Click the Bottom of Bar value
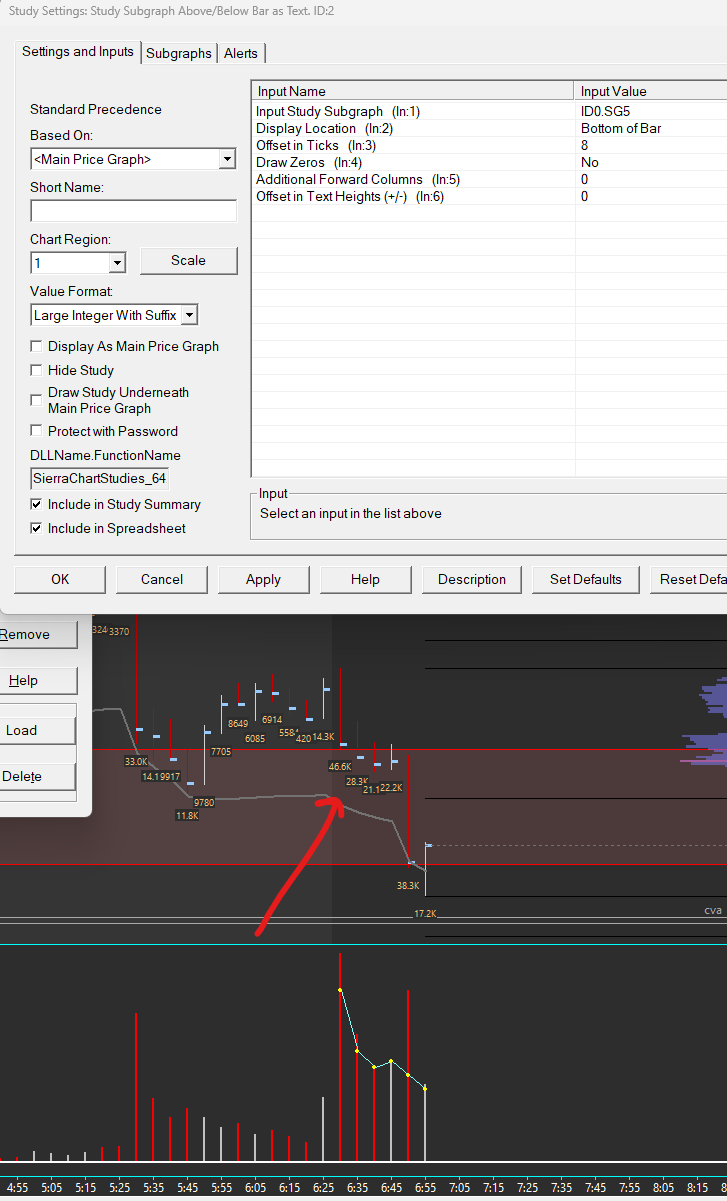 coord(621,128)
